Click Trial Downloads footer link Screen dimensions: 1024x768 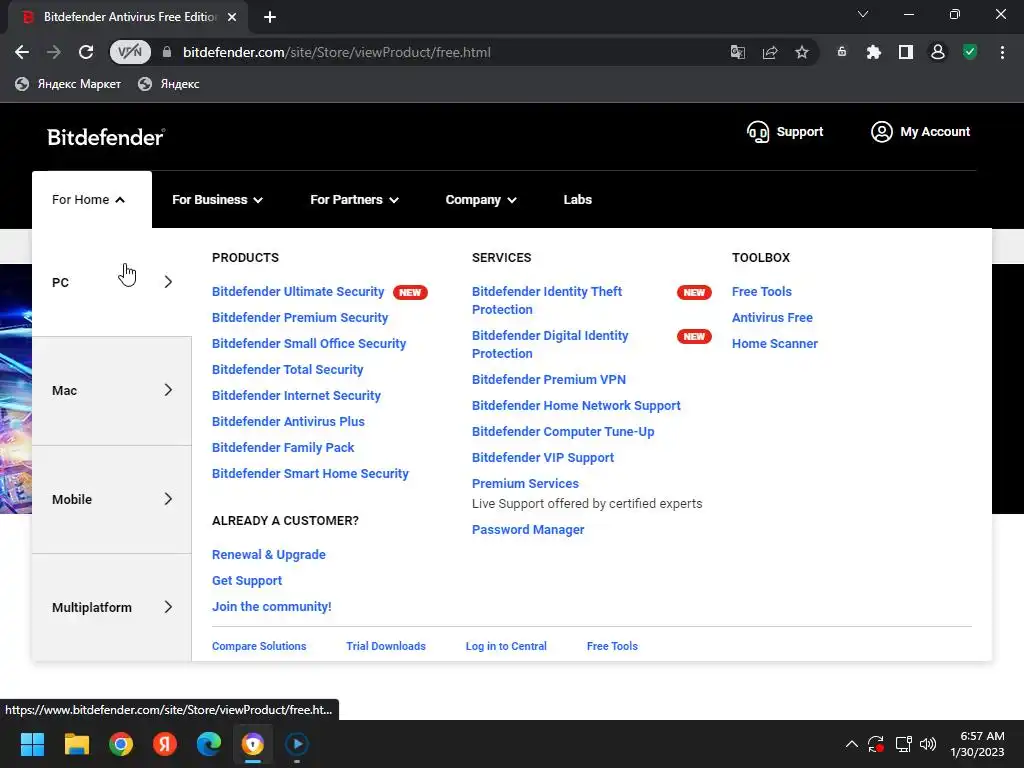tap(385, 646)
